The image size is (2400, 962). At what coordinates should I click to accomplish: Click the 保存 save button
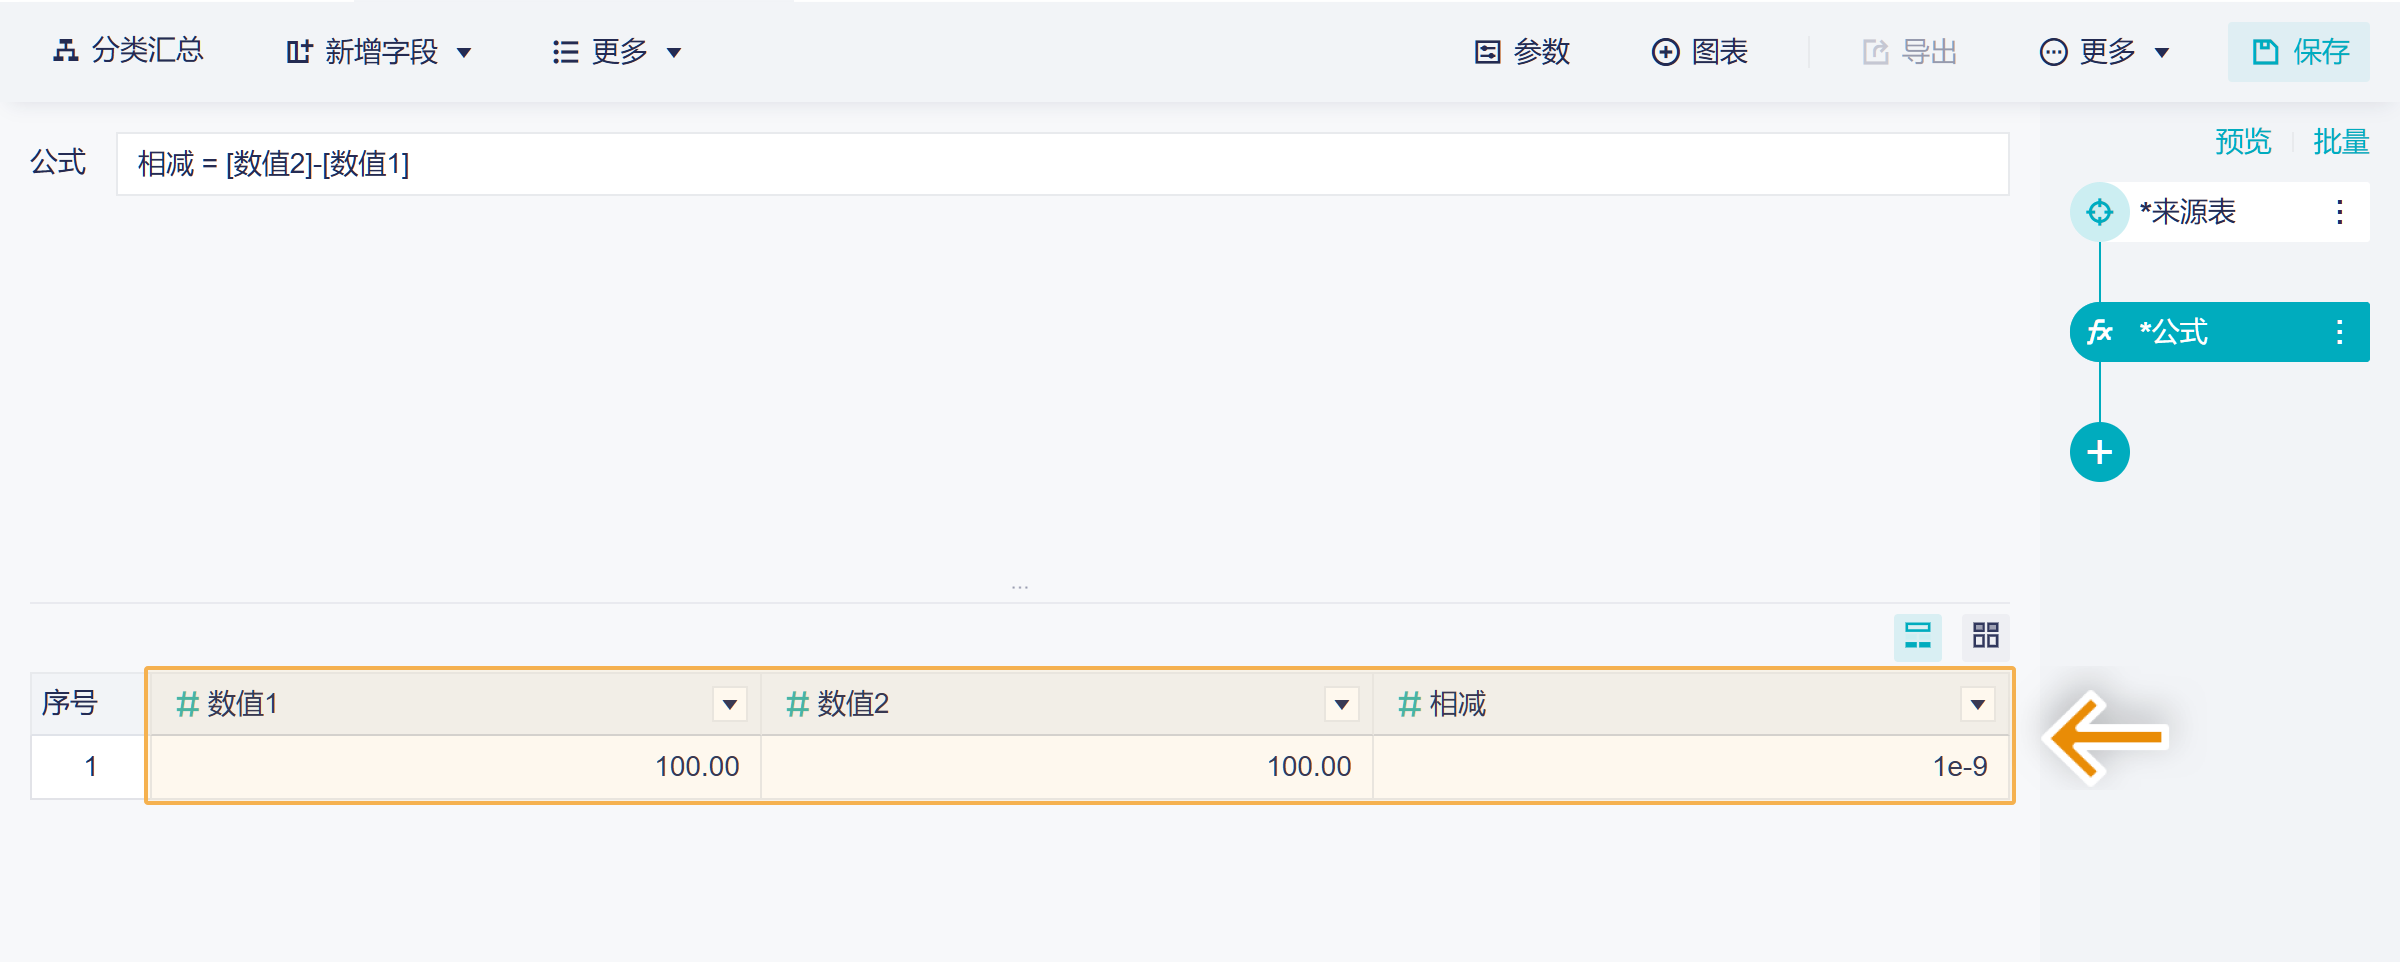pyautogui.click(x=2298, y=52)
